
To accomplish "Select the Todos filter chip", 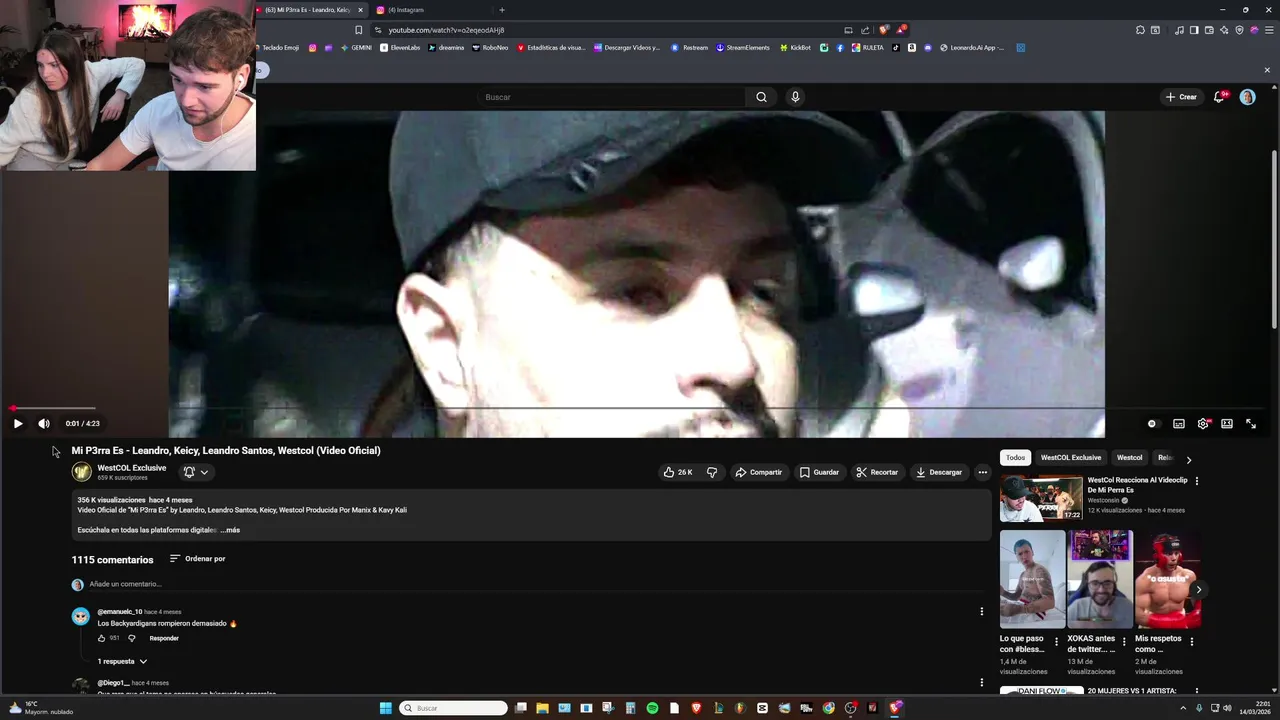I will pos(1015,458).
